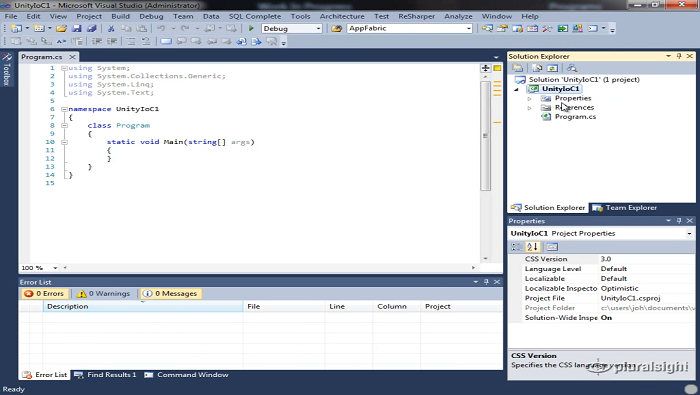Sort Error List by File column header

(284, 306)
